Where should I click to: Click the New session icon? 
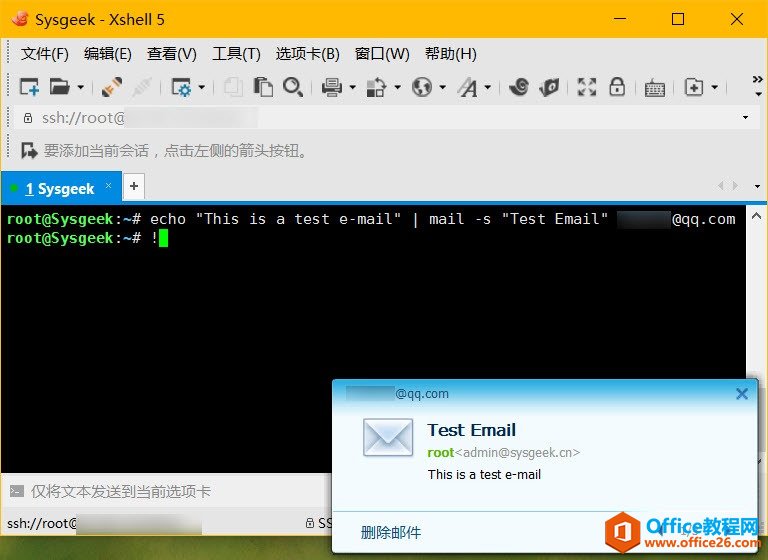pyautogui.click(x=29, y=87)
